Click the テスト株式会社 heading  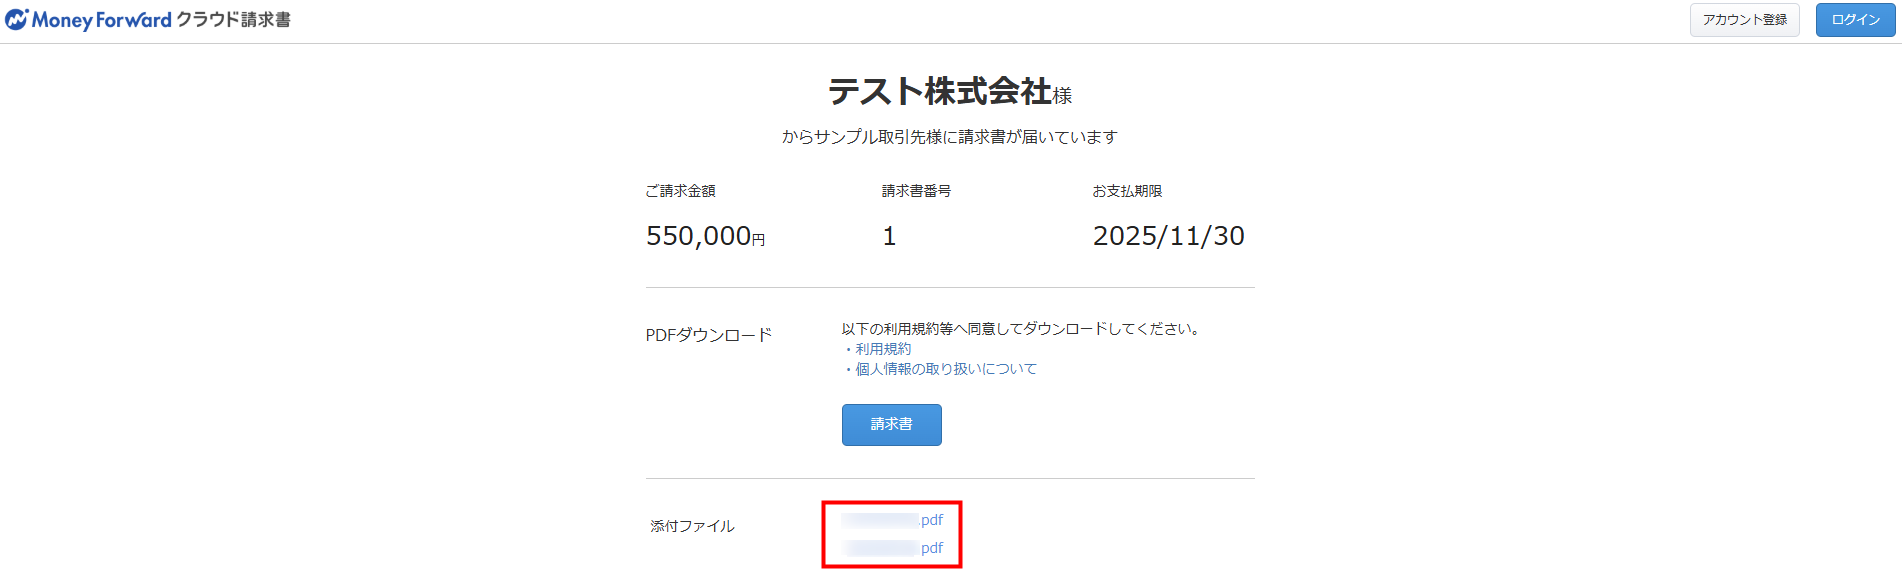point(940,92)
